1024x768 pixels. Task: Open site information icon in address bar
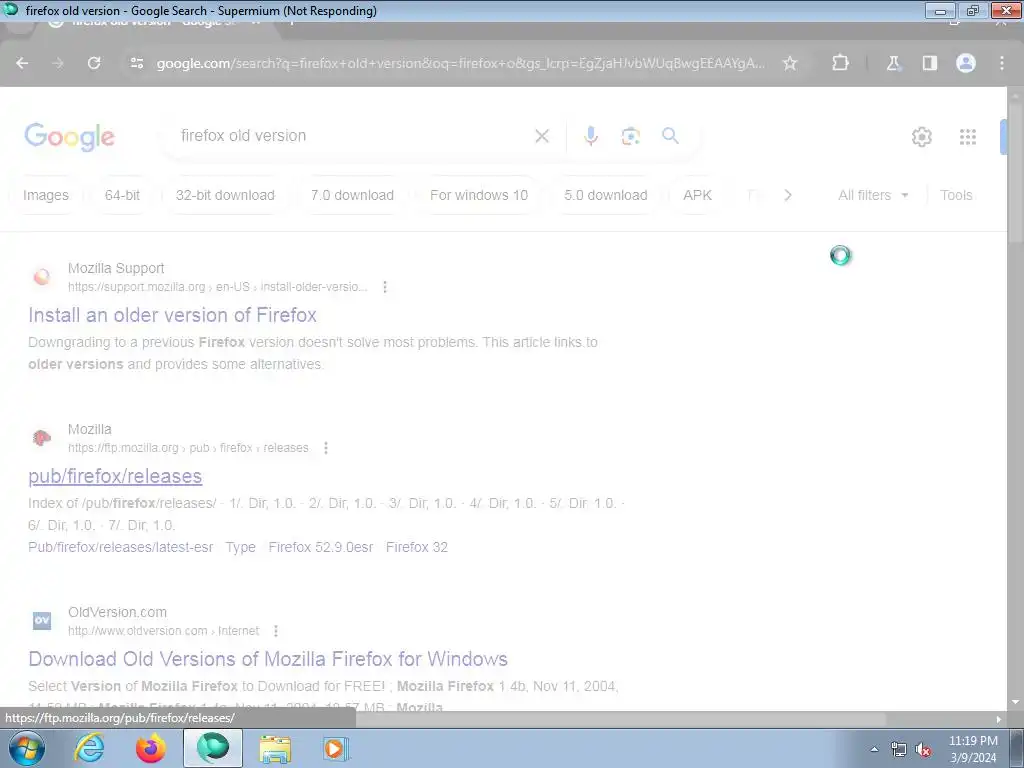coord(136,63)
